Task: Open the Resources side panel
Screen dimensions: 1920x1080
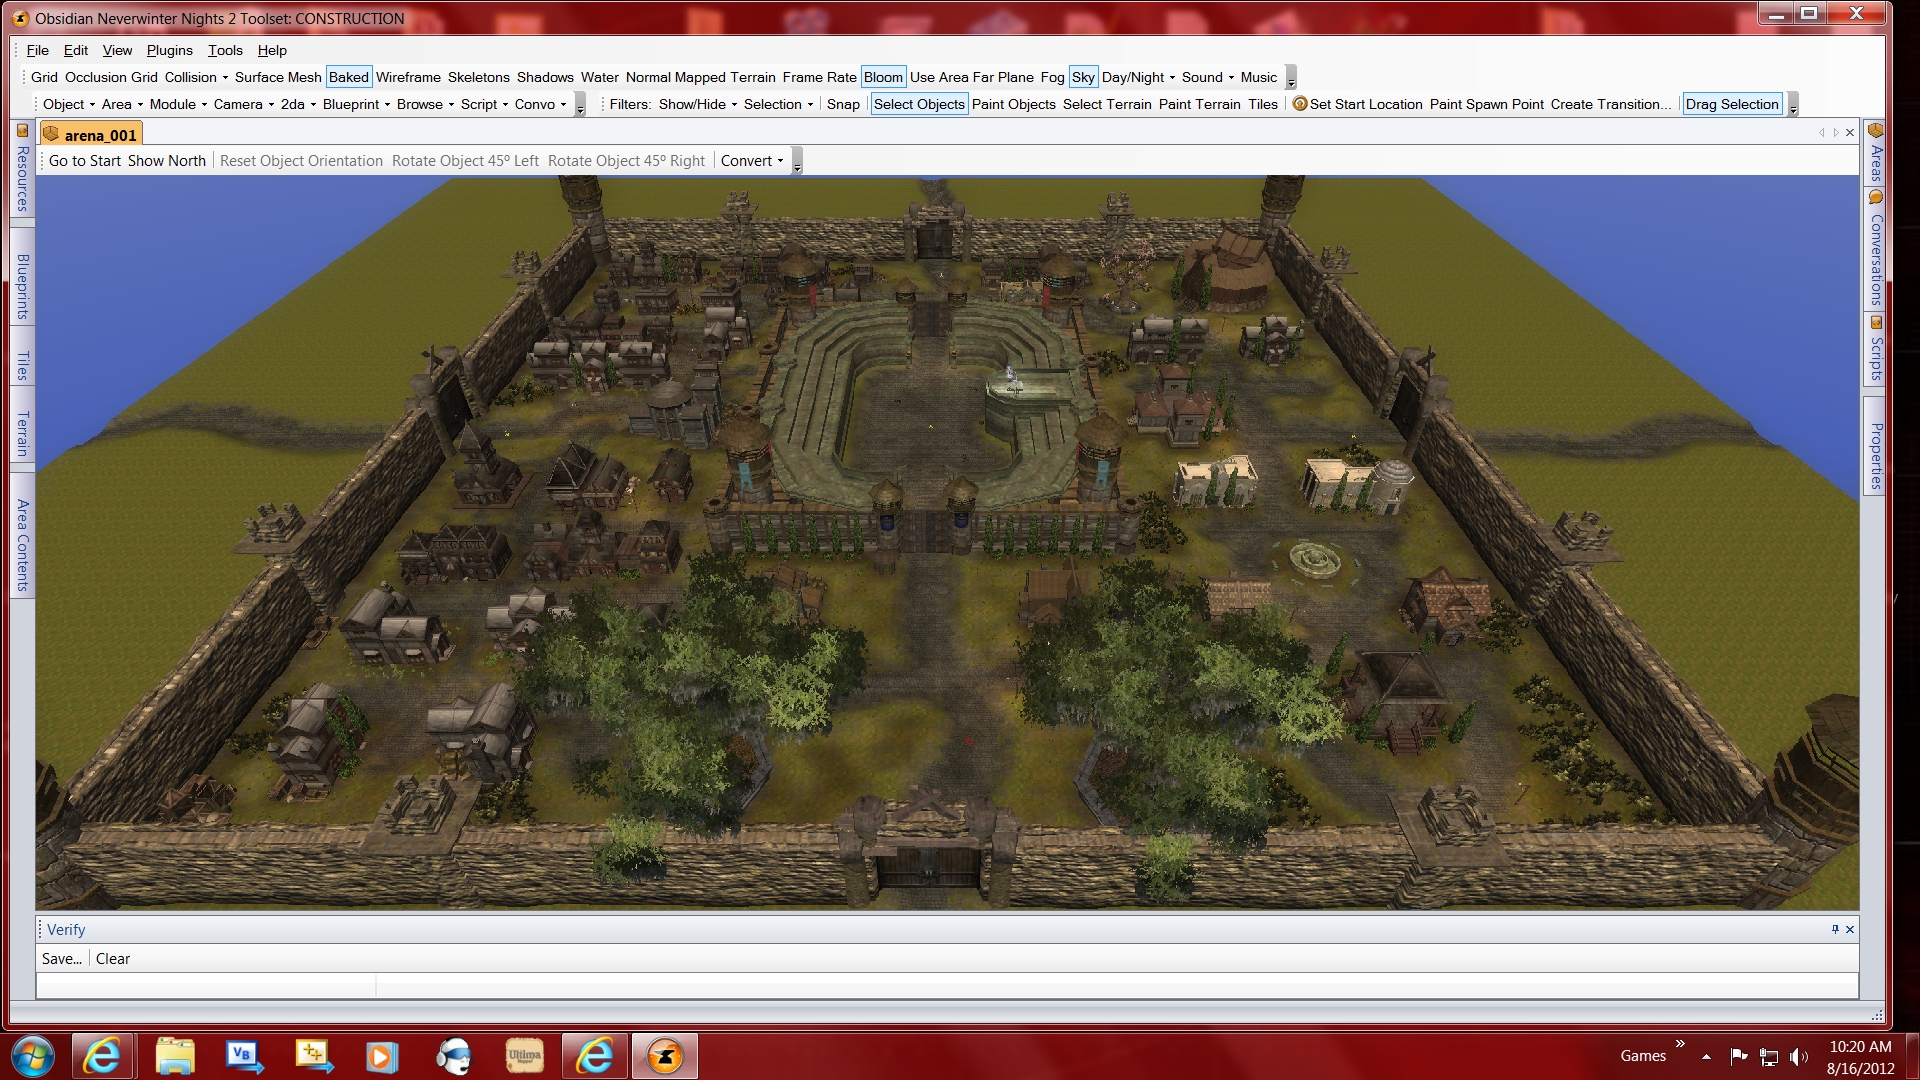Action: point(22,178)
